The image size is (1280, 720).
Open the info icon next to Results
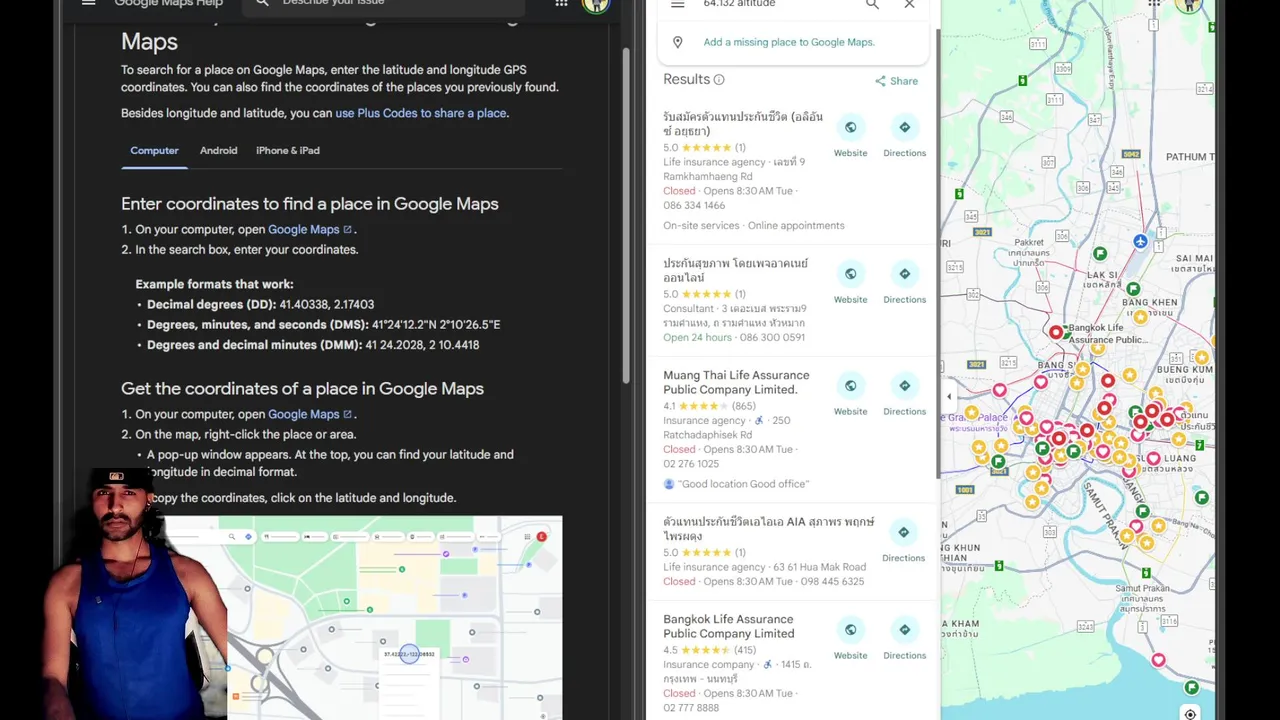719,80
